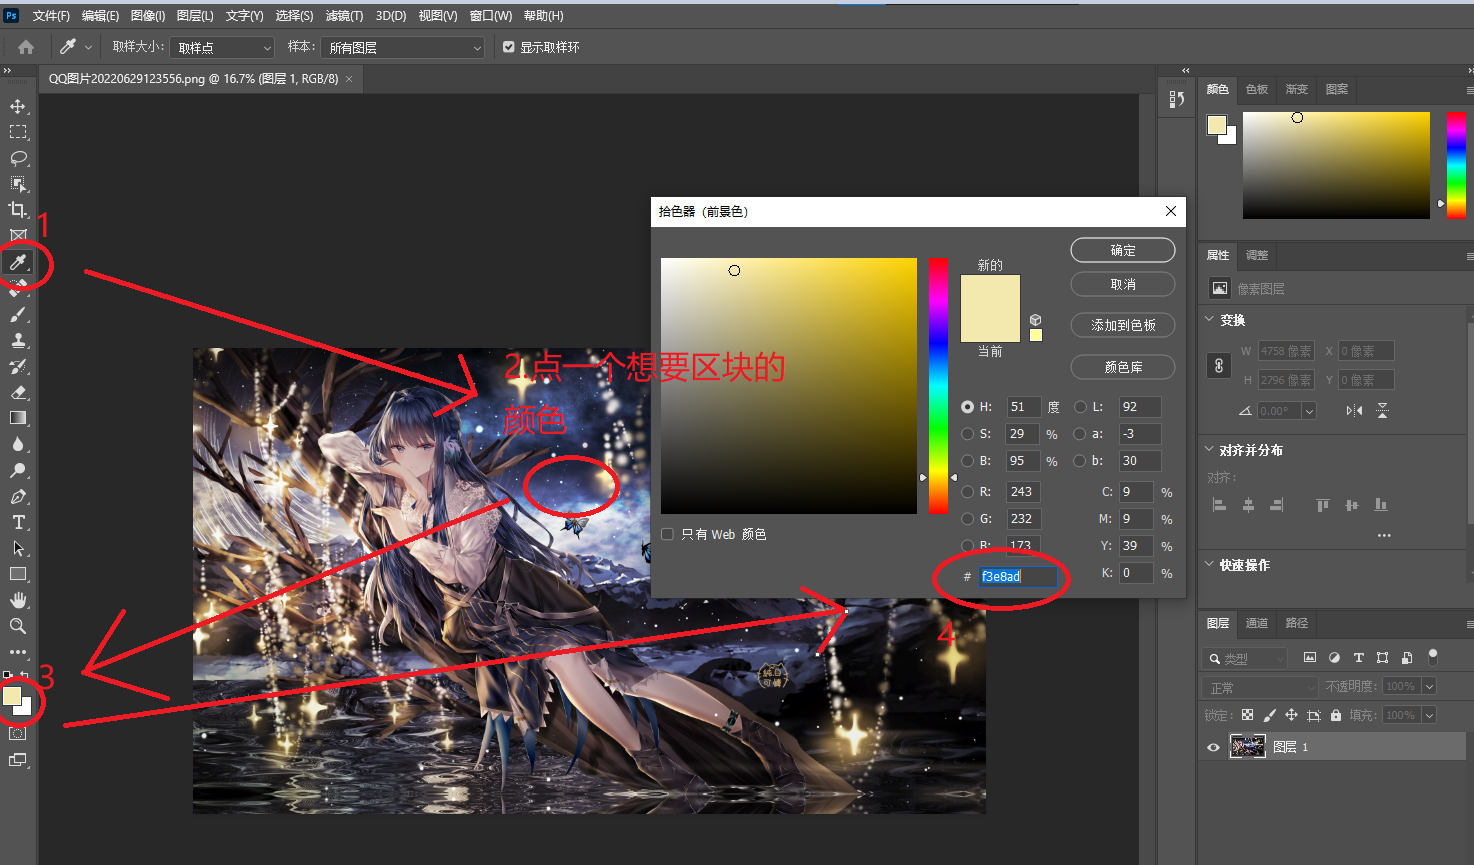Click the lock all icon in Layers
Image resolution: width=1474 pixels, height=865 pixels.
[x=1336, y=715]
